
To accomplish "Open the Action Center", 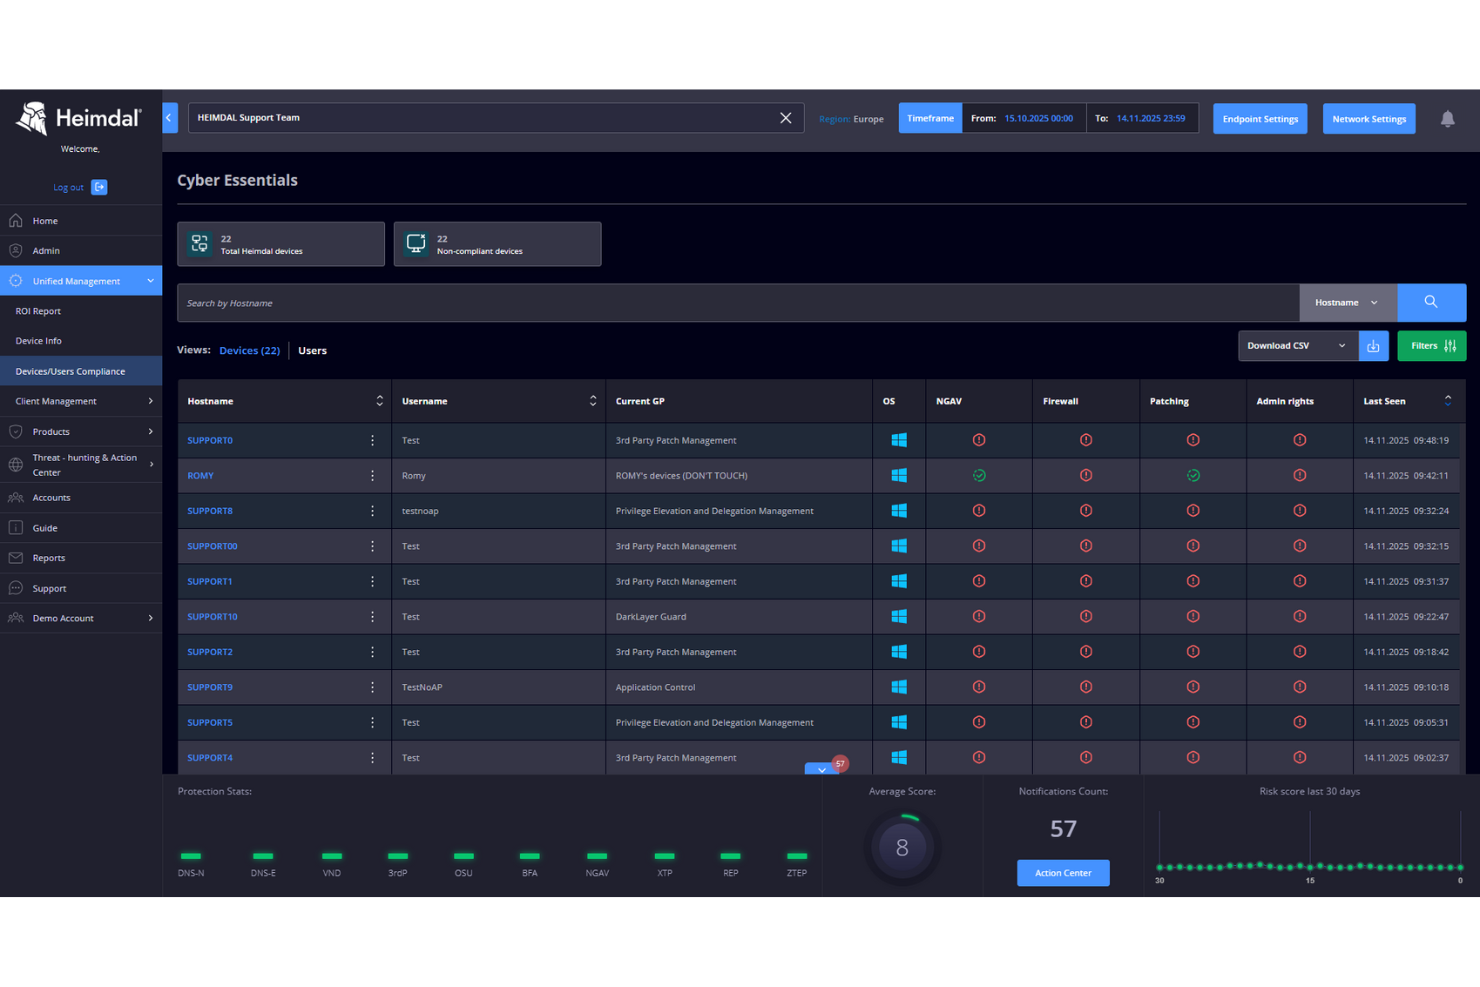I will point(1063,872).
